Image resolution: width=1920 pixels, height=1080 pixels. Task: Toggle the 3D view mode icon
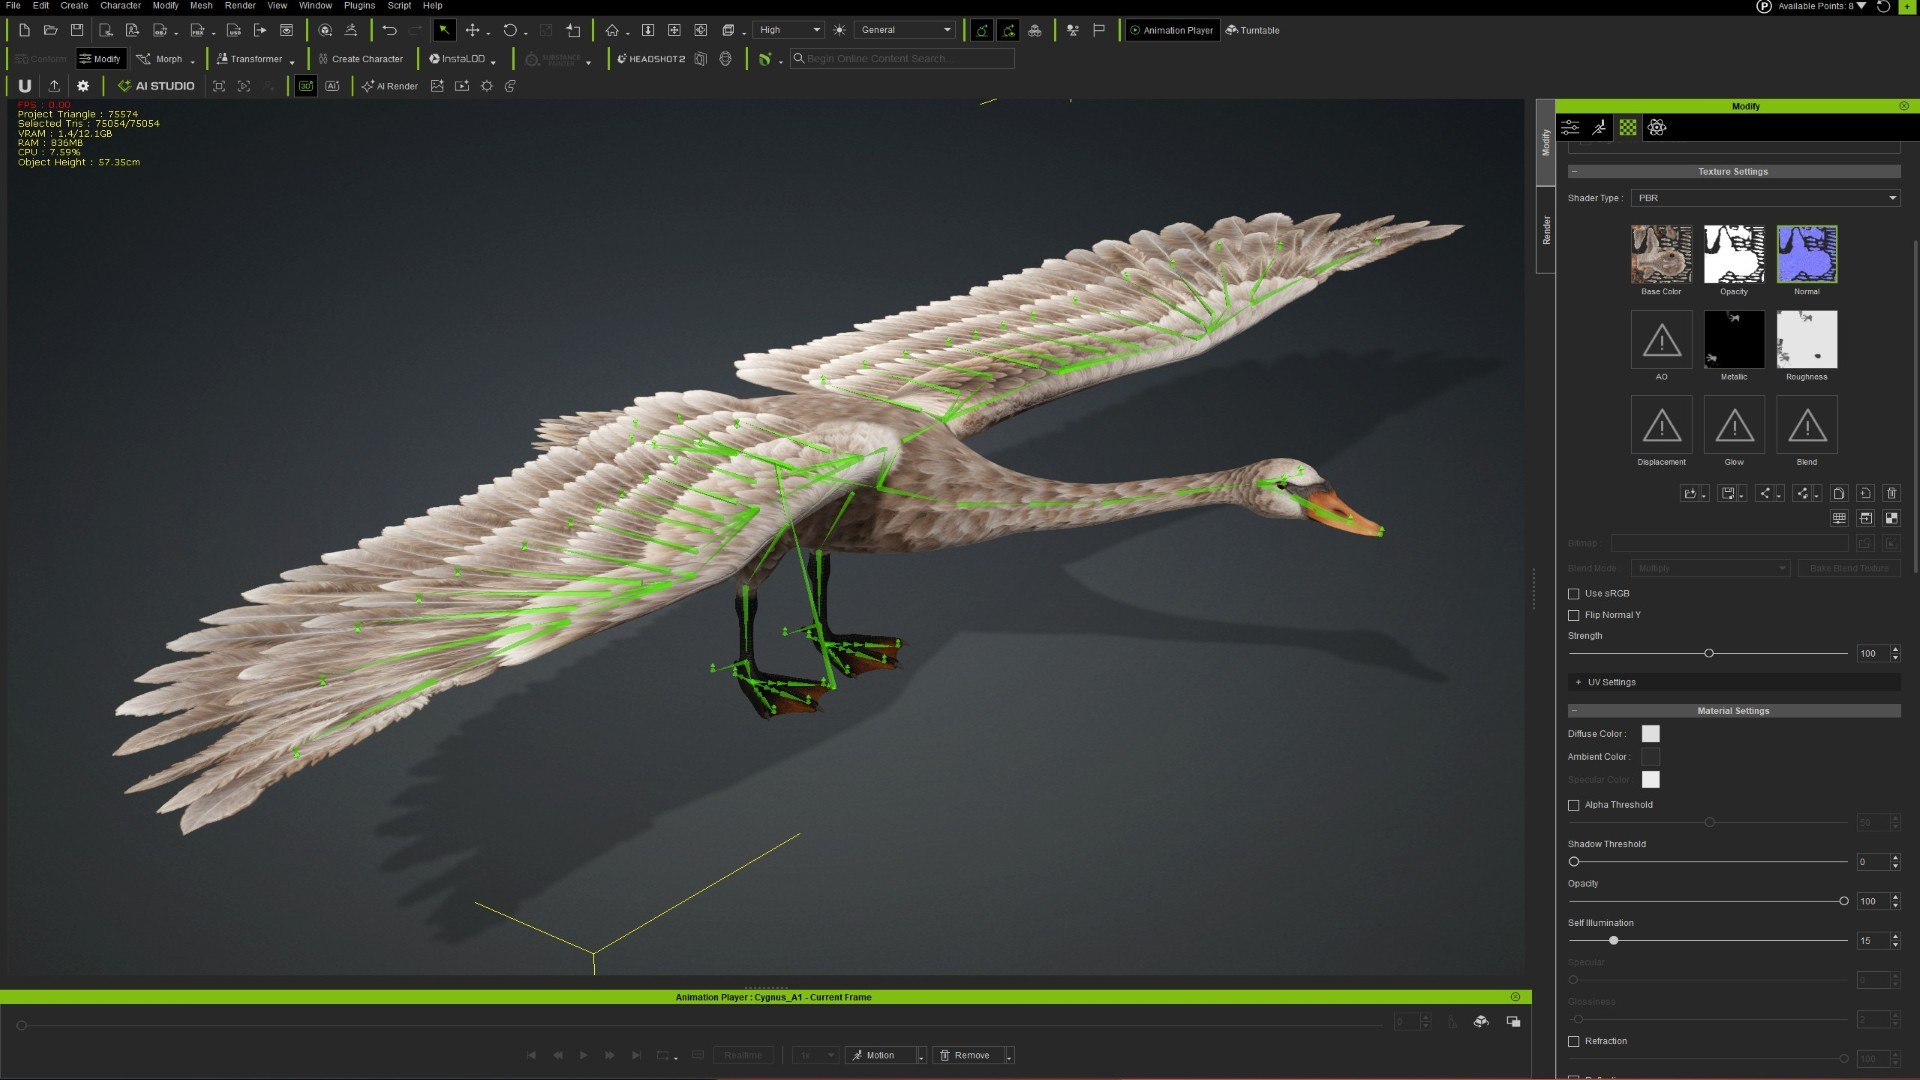click(x=306, y=86)
